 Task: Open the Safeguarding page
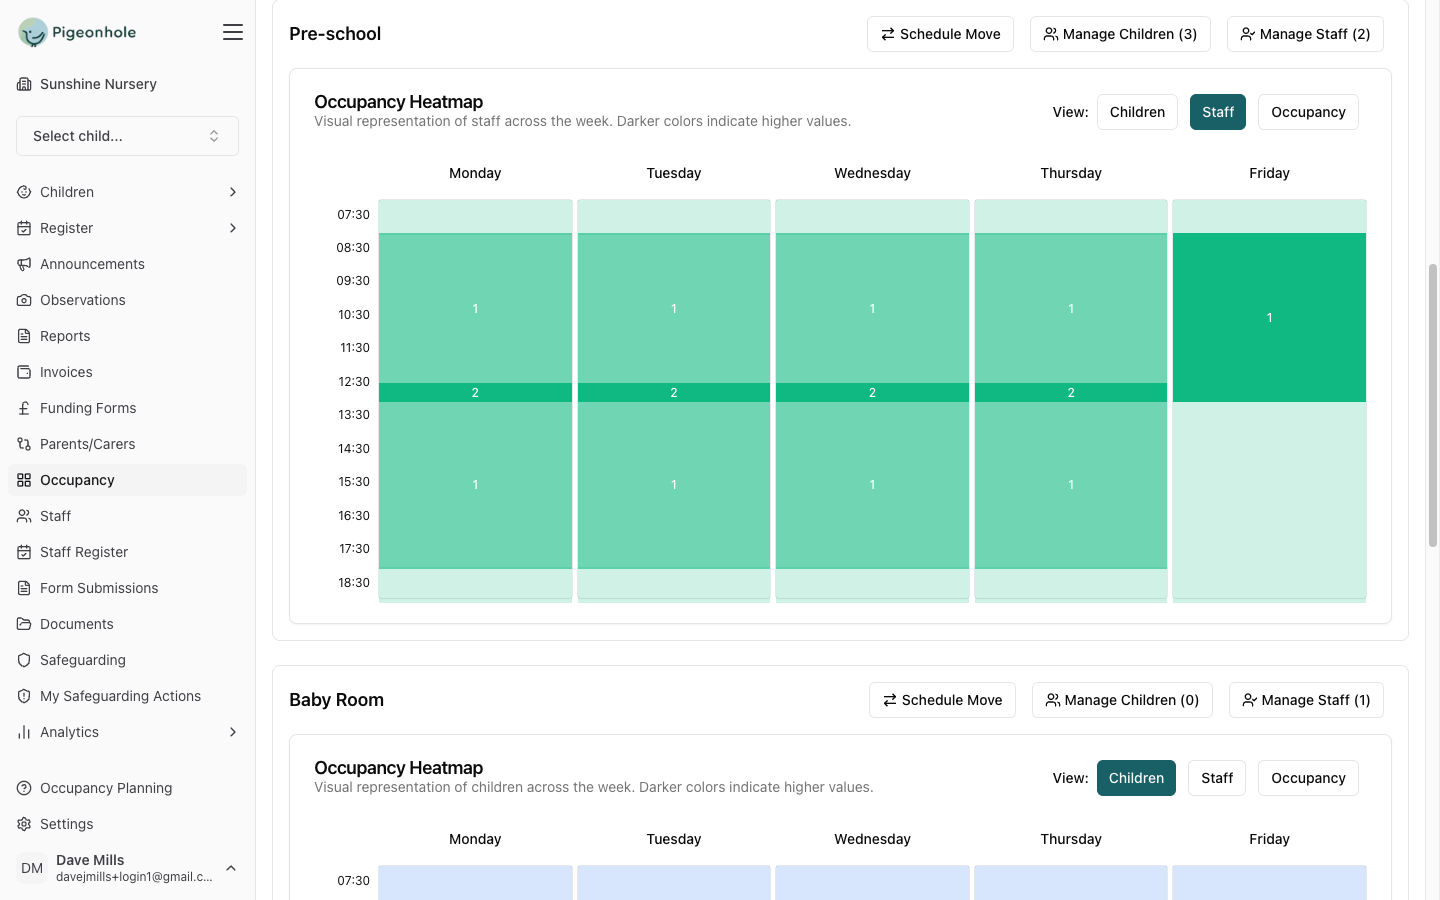click(127, 660)
